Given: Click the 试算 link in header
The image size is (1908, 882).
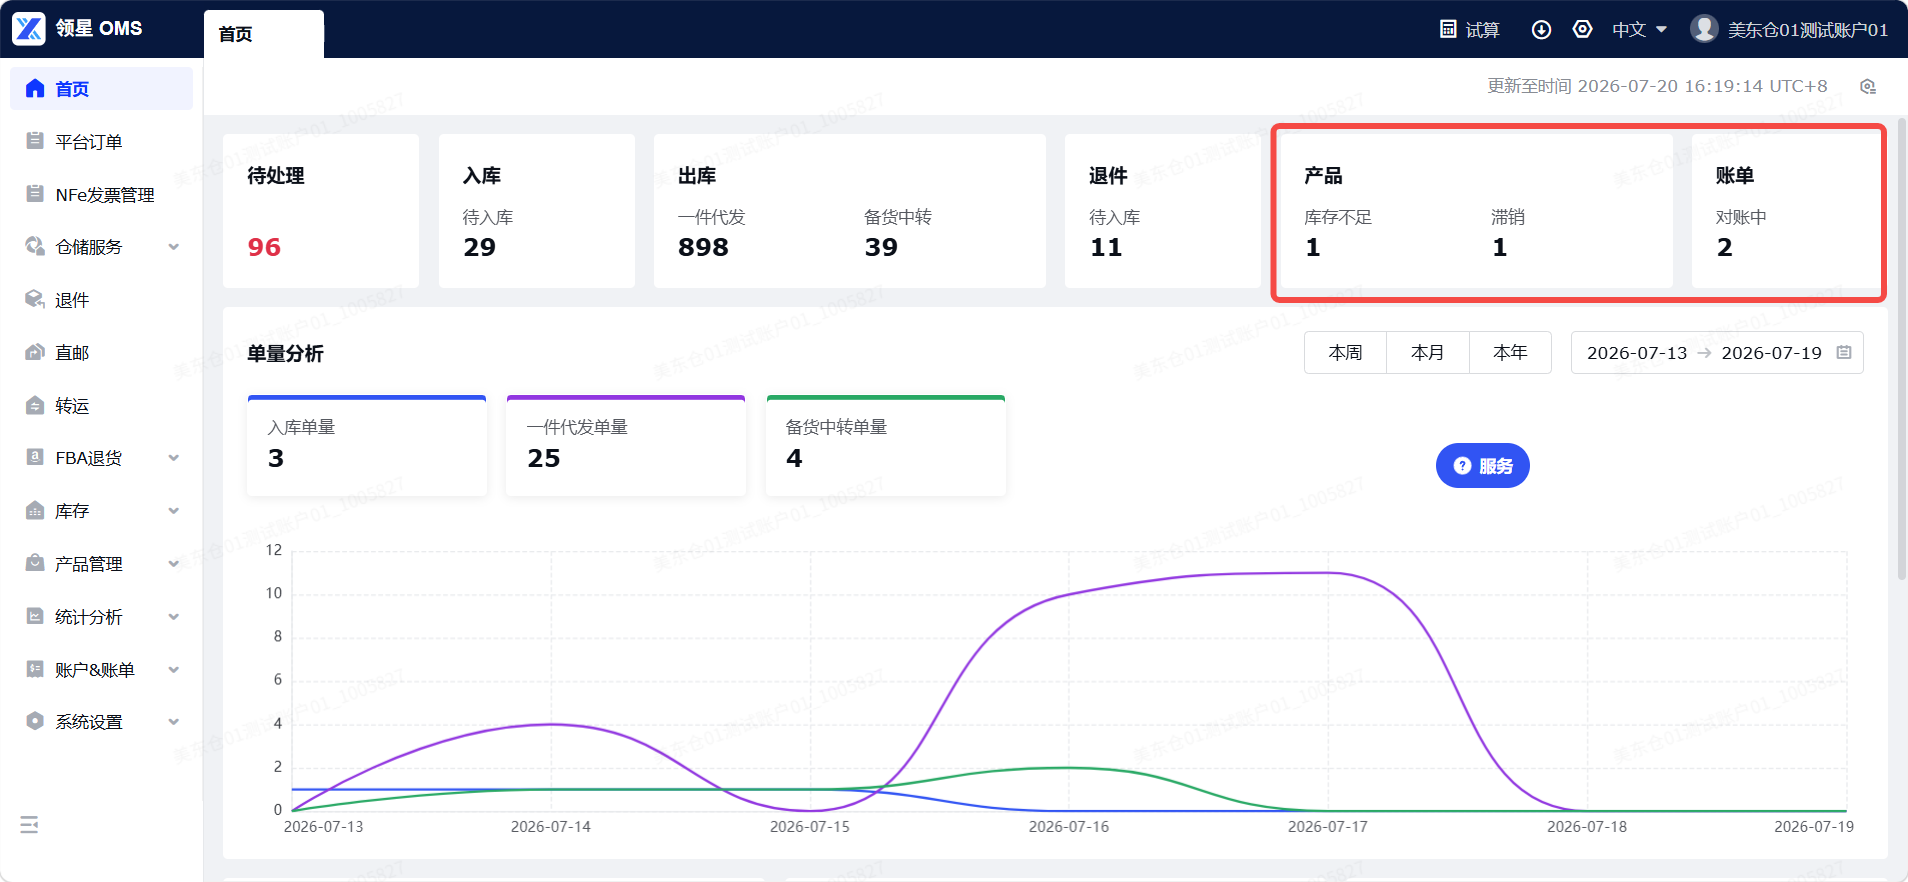Looking at the screenshot, I should 1470,30.
